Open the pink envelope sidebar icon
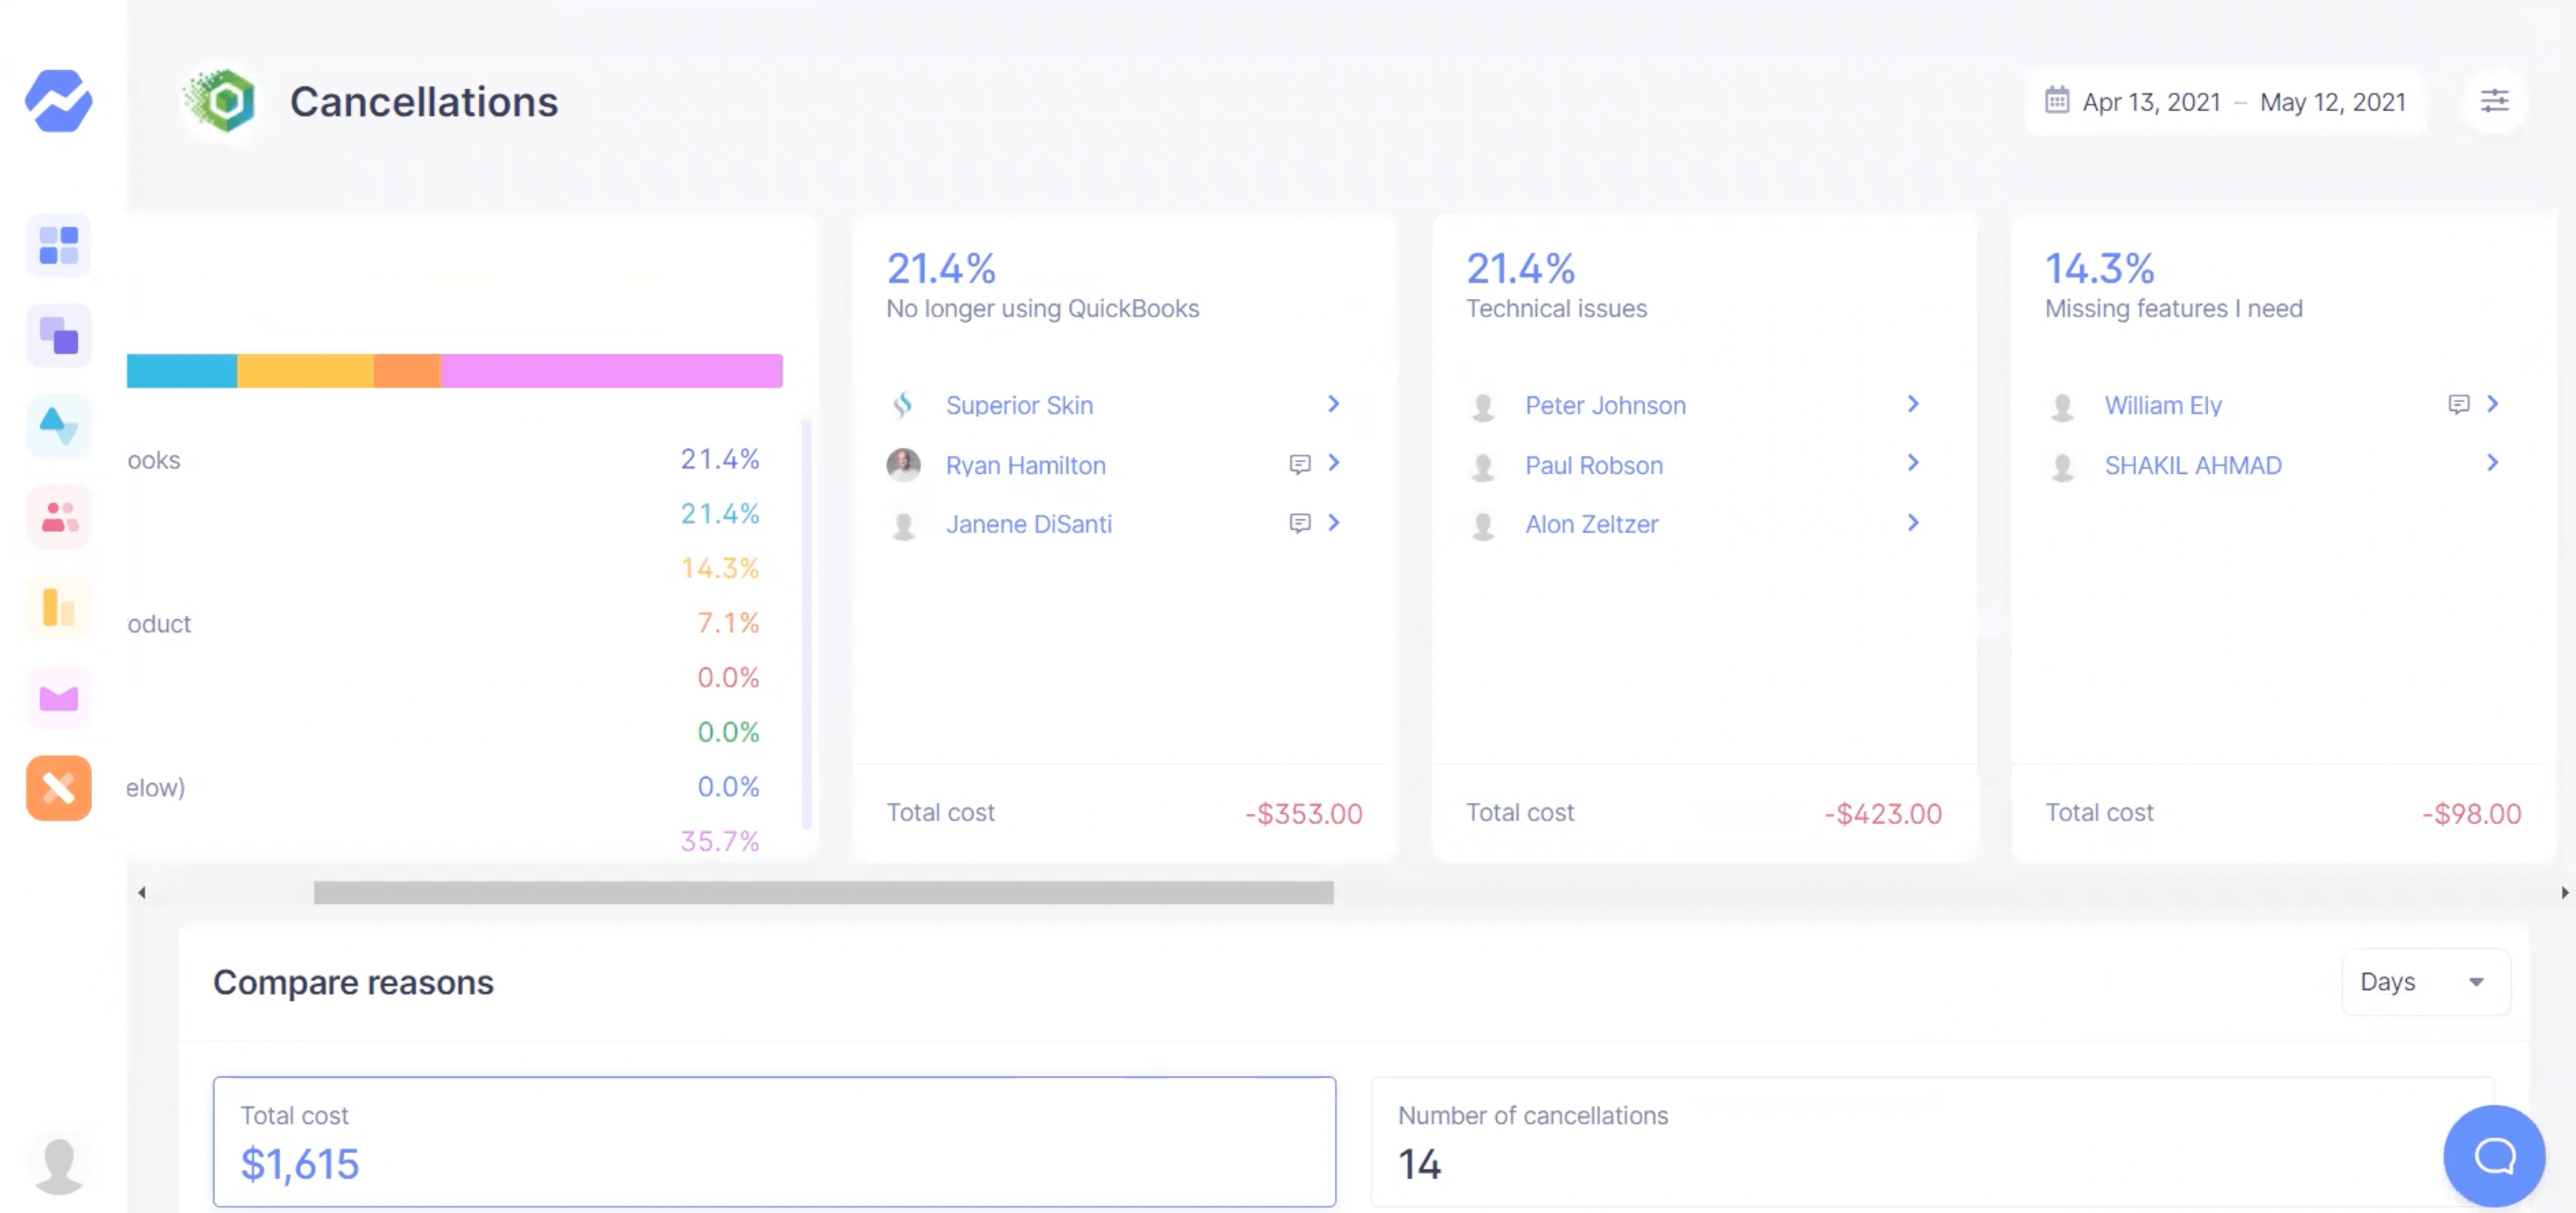The image size is (2576, 1213). [58, 698]
